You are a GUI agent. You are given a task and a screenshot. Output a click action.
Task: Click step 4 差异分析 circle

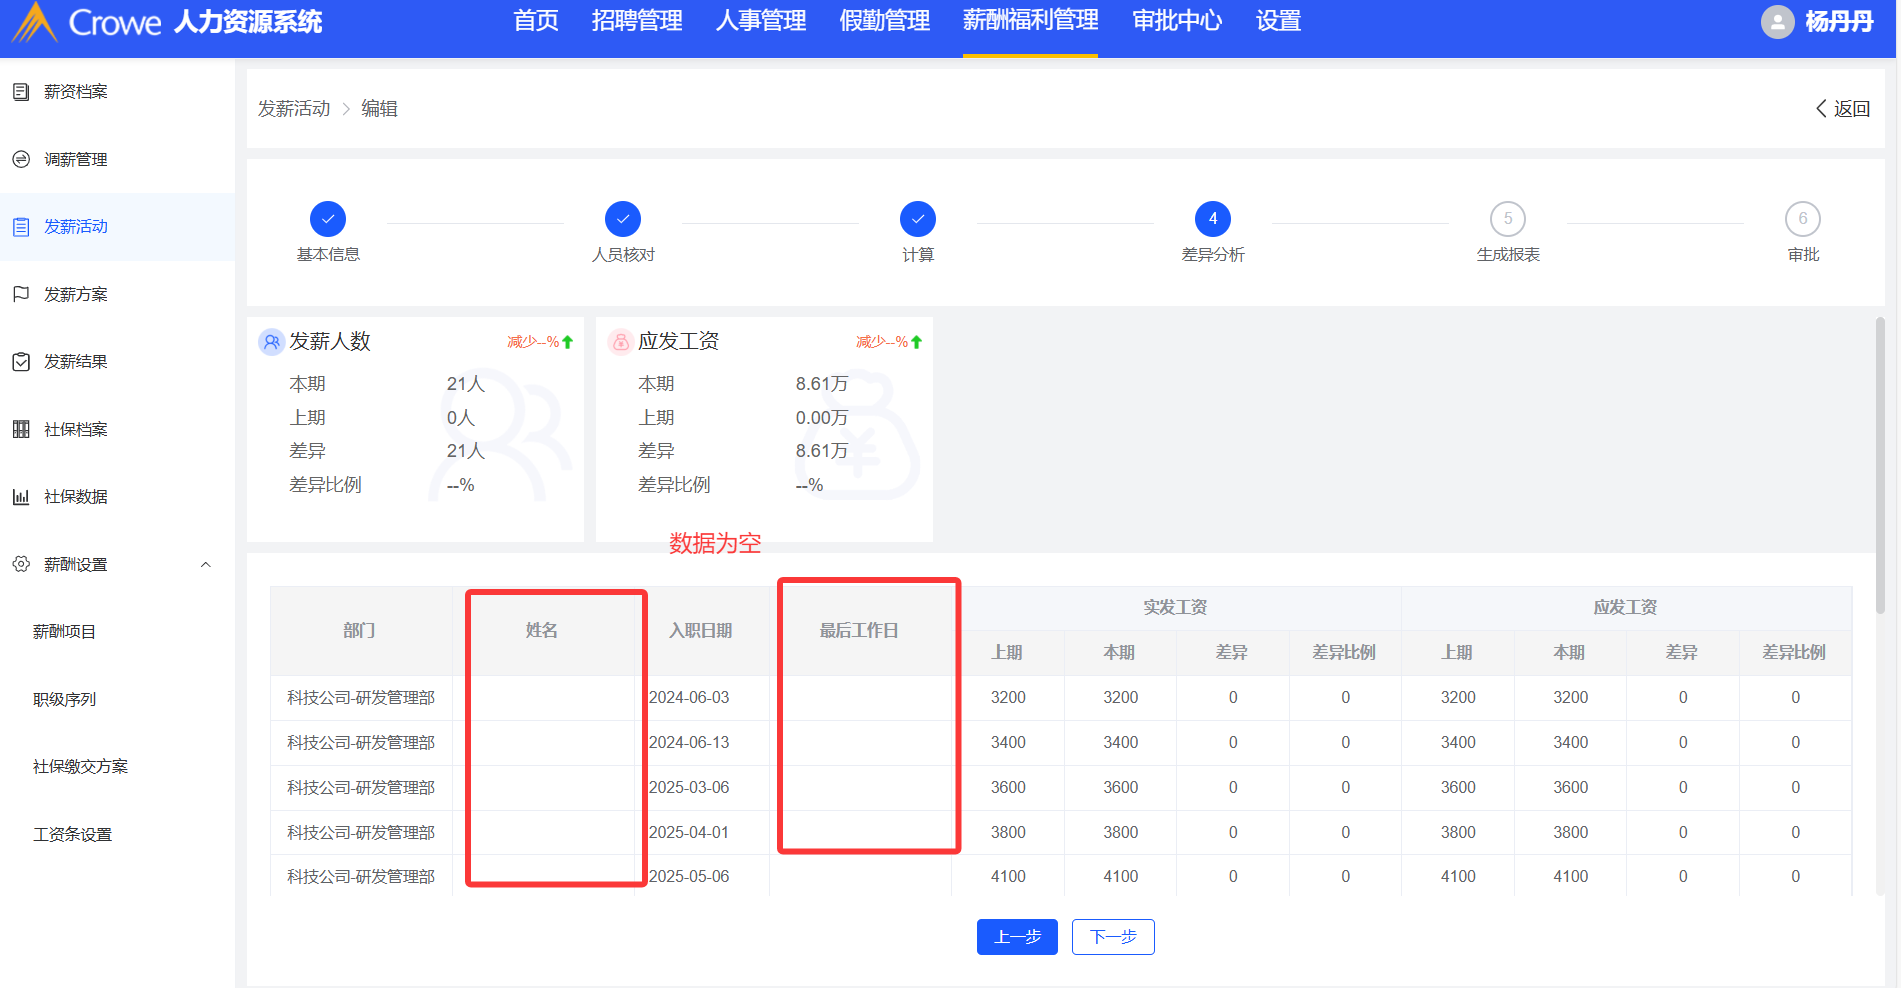(1213, 219)
